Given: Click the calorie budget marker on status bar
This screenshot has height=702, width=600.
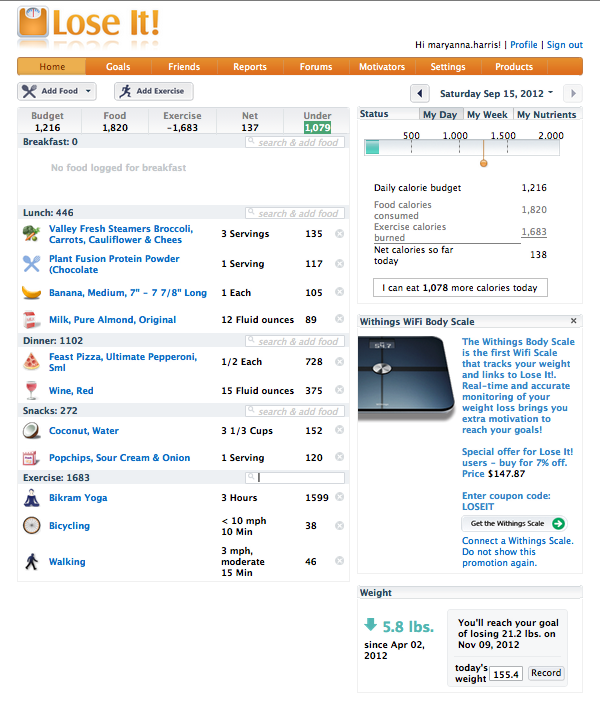Looking at the screenshot, I should [x=483, y=160].
